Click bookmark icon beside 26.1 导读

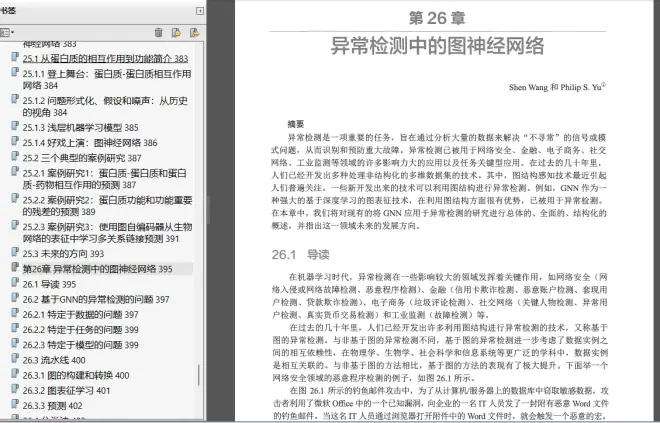(x=15, y=284)
